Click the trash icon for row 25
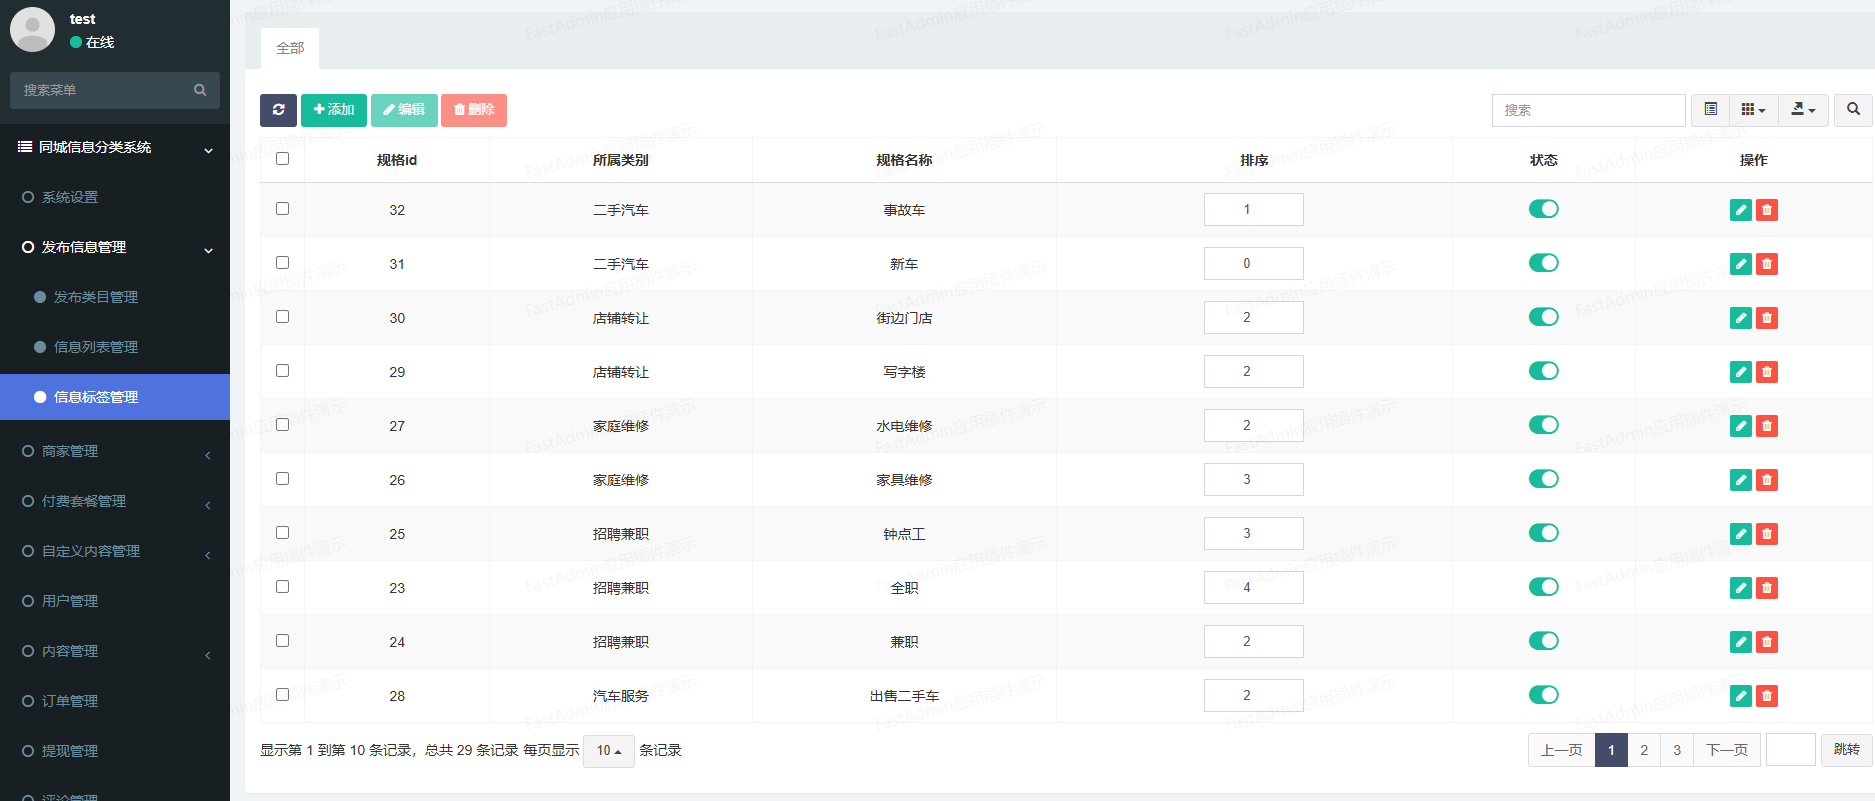 [x=1767, y=534]
